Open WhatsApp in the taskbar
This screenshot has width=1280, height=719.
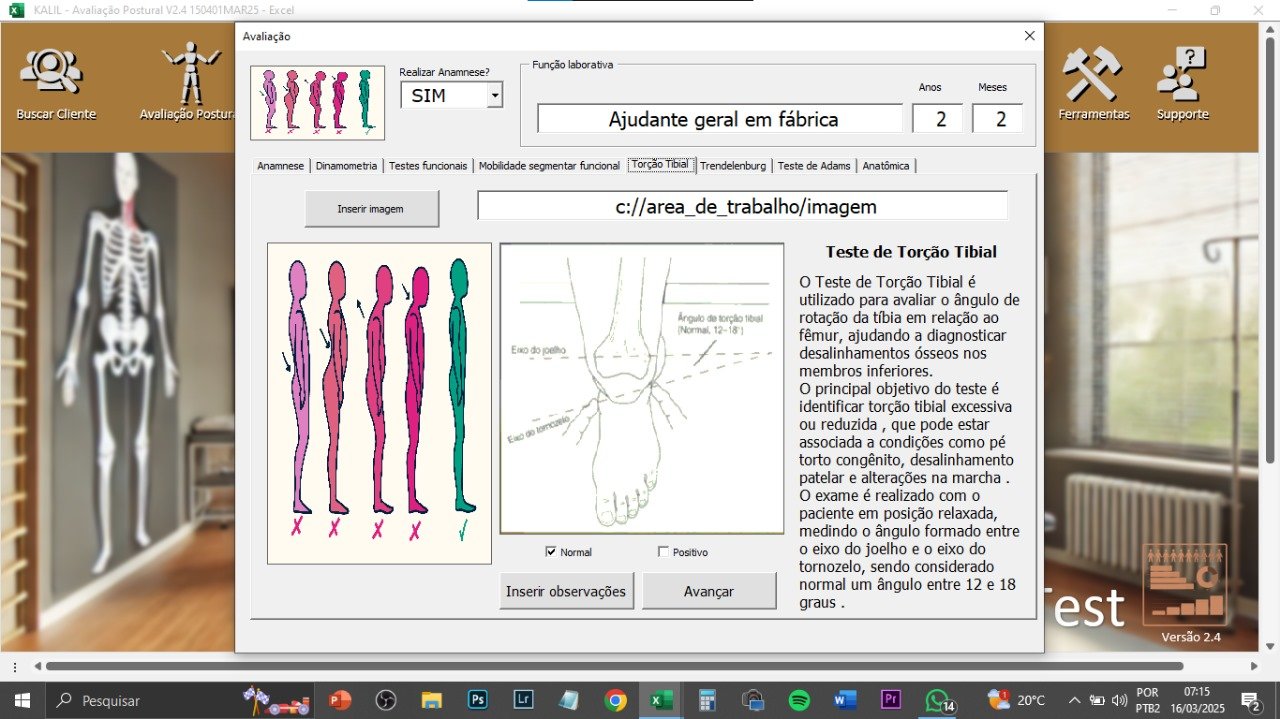pyautogui.click(x=936, y=700)
